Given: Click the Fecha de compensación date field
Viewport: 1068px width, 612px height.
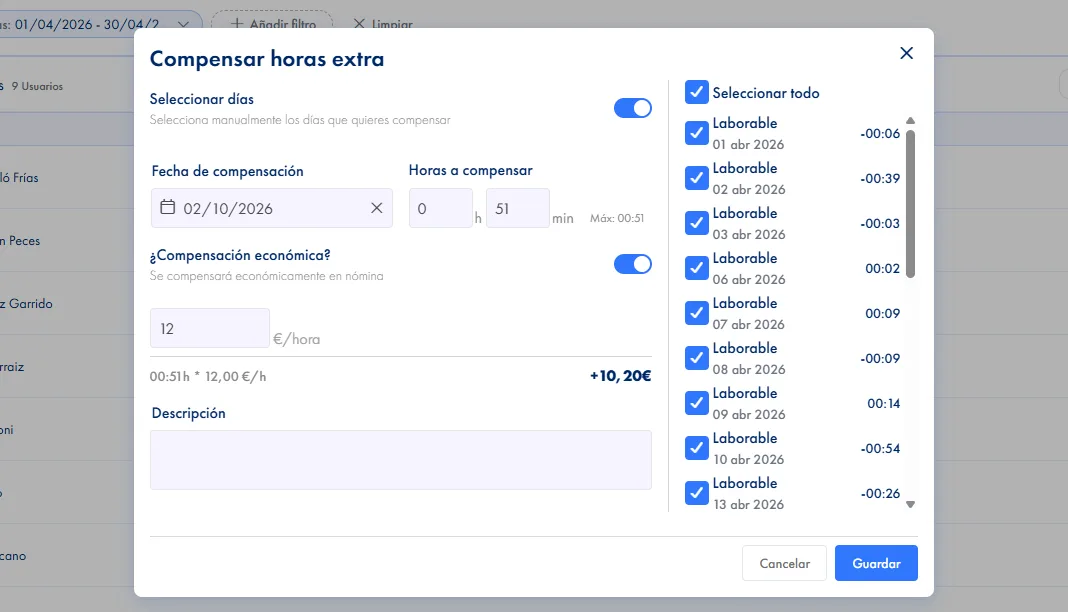Looking at the screenshot, I should tap(272, 208).
